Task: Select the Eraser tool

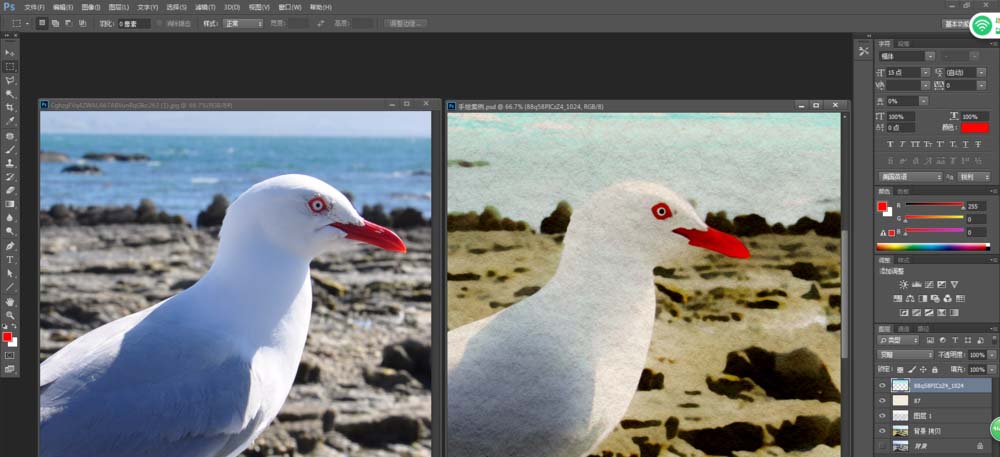Action: click(x=10, y=190)
